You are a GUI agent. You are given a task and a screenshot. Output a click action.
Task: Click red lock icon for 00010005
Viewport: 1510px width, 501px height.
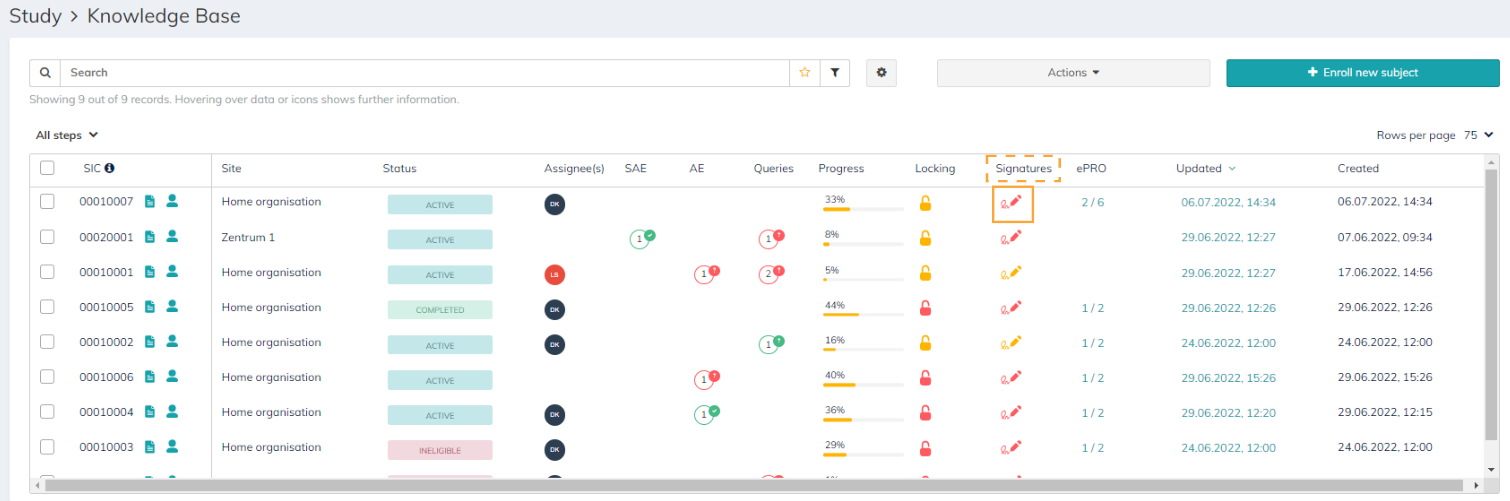pyautogui.click(x=925, y=308)
